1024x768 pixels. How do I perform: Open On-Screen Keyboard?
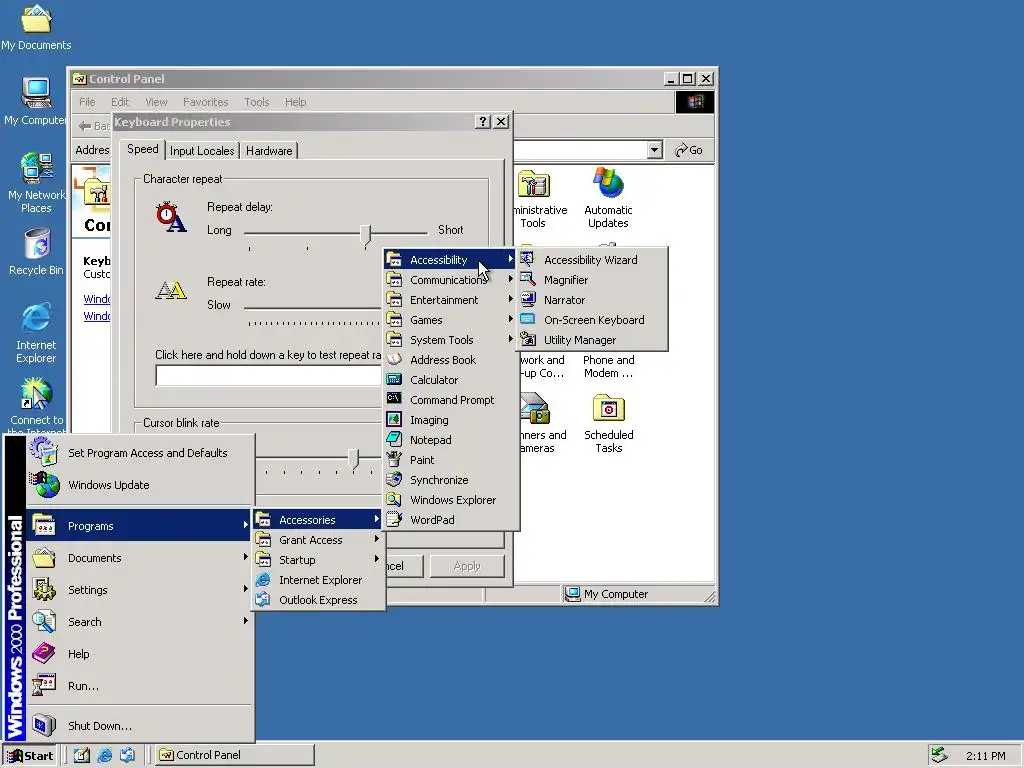(592, 320)
